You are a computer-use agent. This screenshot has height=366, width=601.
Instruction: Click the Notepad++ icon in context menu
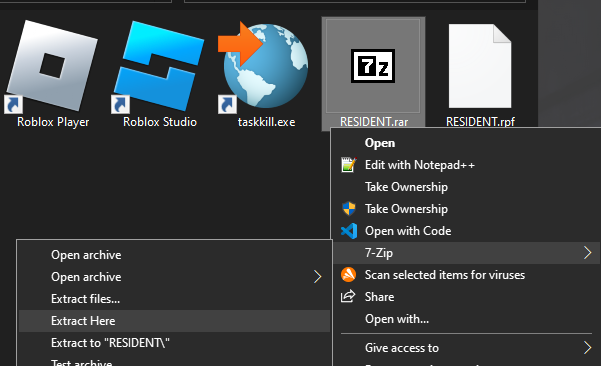click(349, 165)
